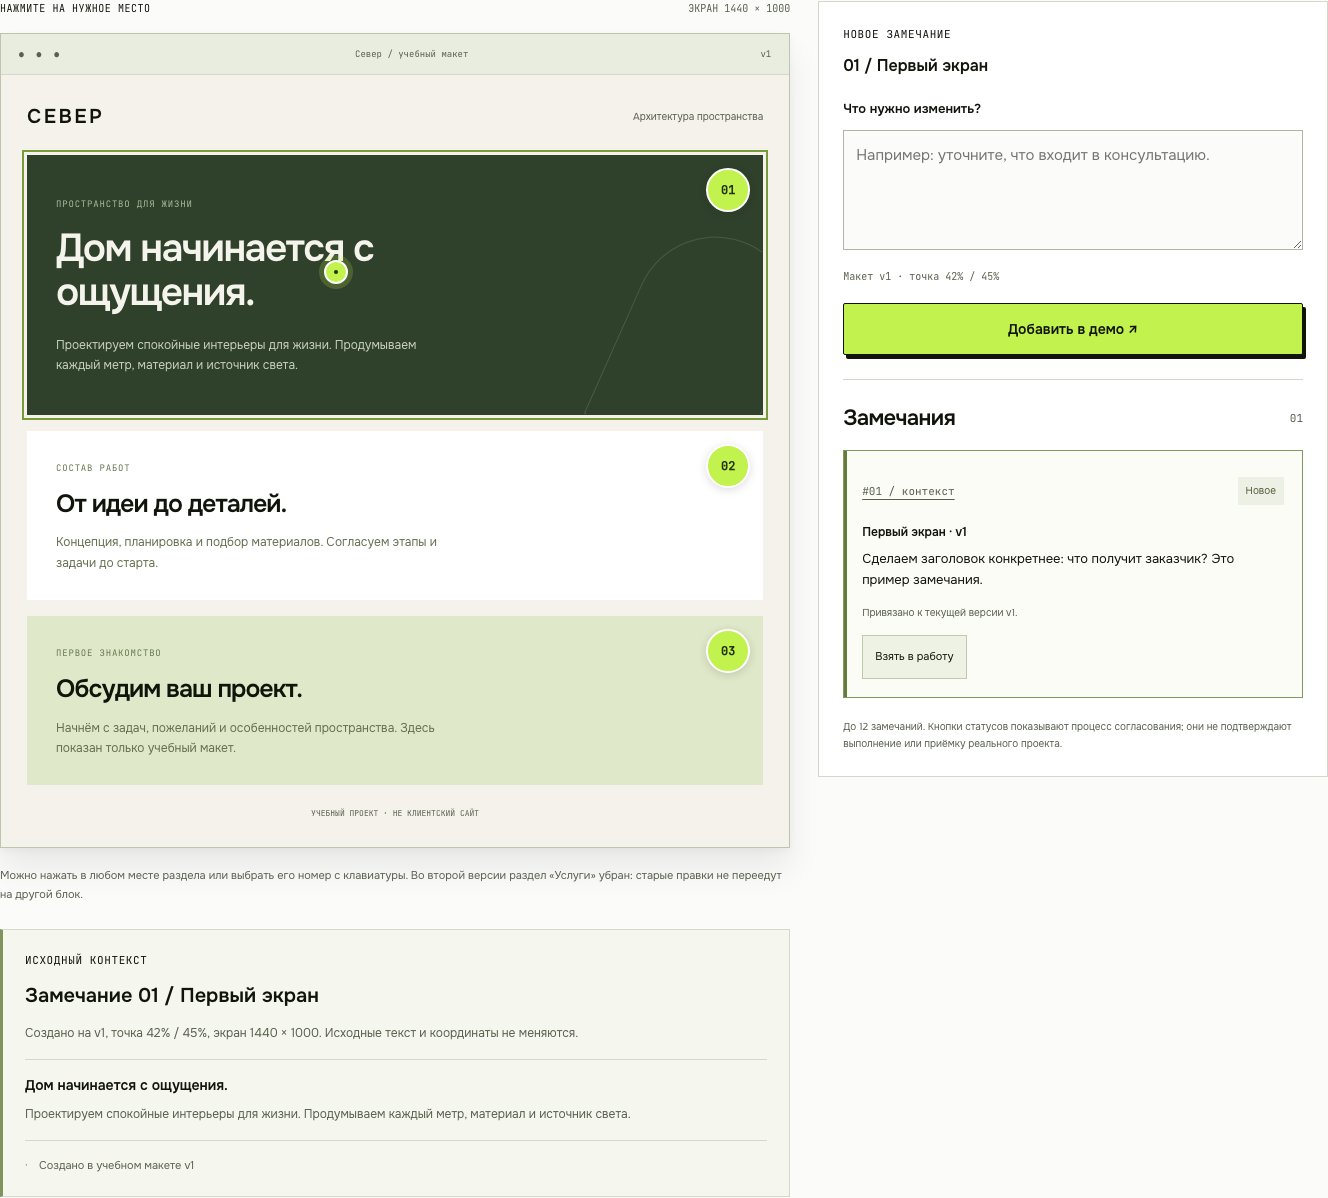The width and height of the screenshot is (1328, 1198).
Task: Click the "Обсудим ваш проект." heading
Action: (179, 689)
